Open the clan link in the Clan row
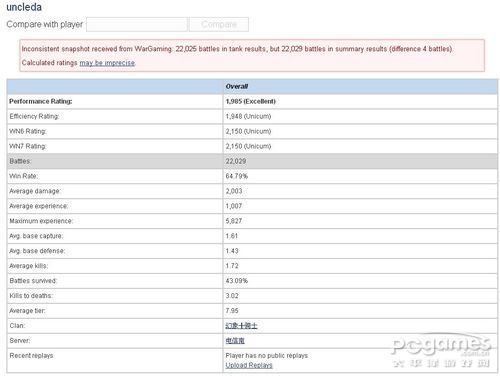 pyautogui.click(x=241, y=326)
